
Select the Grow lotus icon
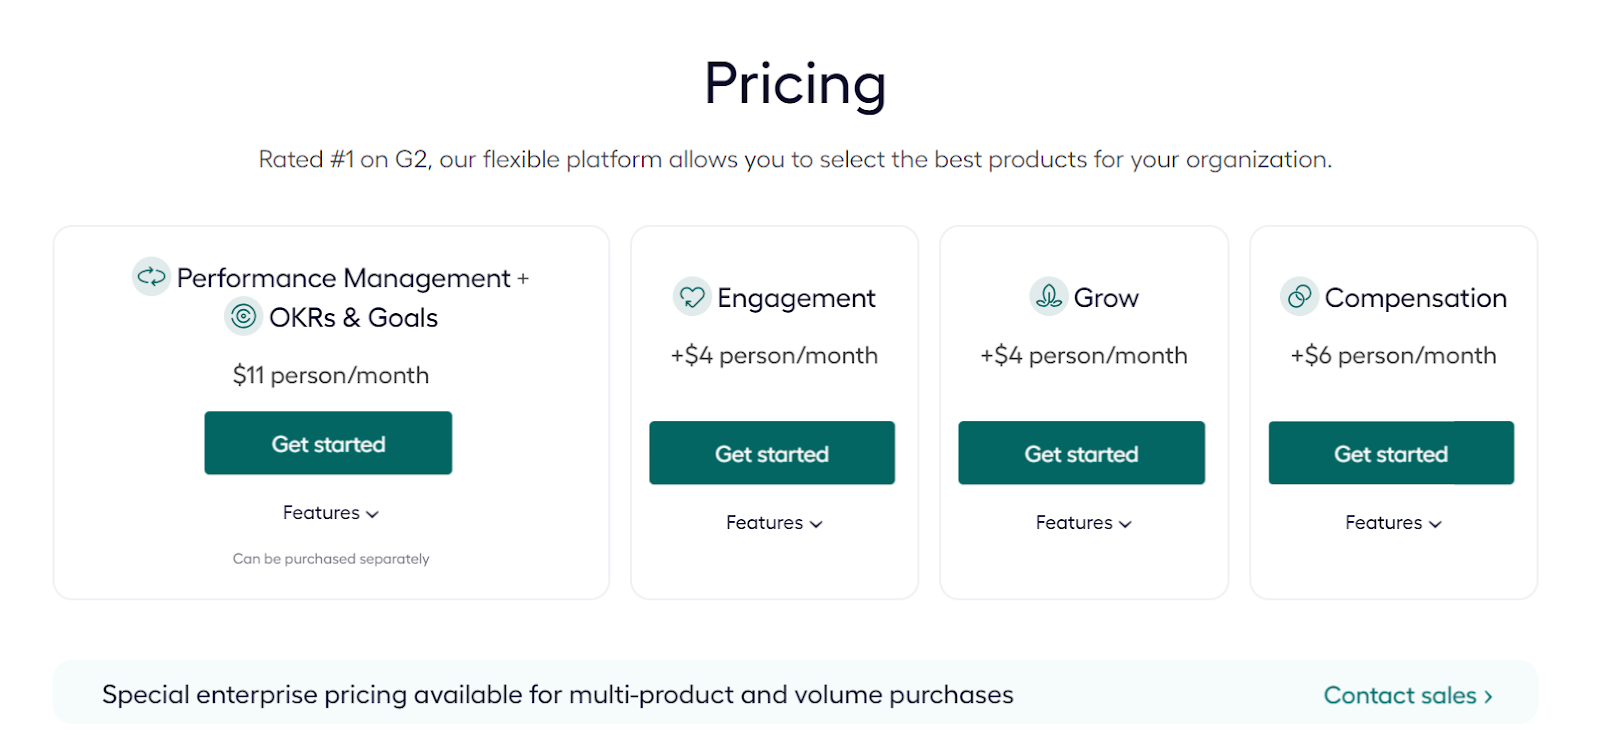(1048, 297)
